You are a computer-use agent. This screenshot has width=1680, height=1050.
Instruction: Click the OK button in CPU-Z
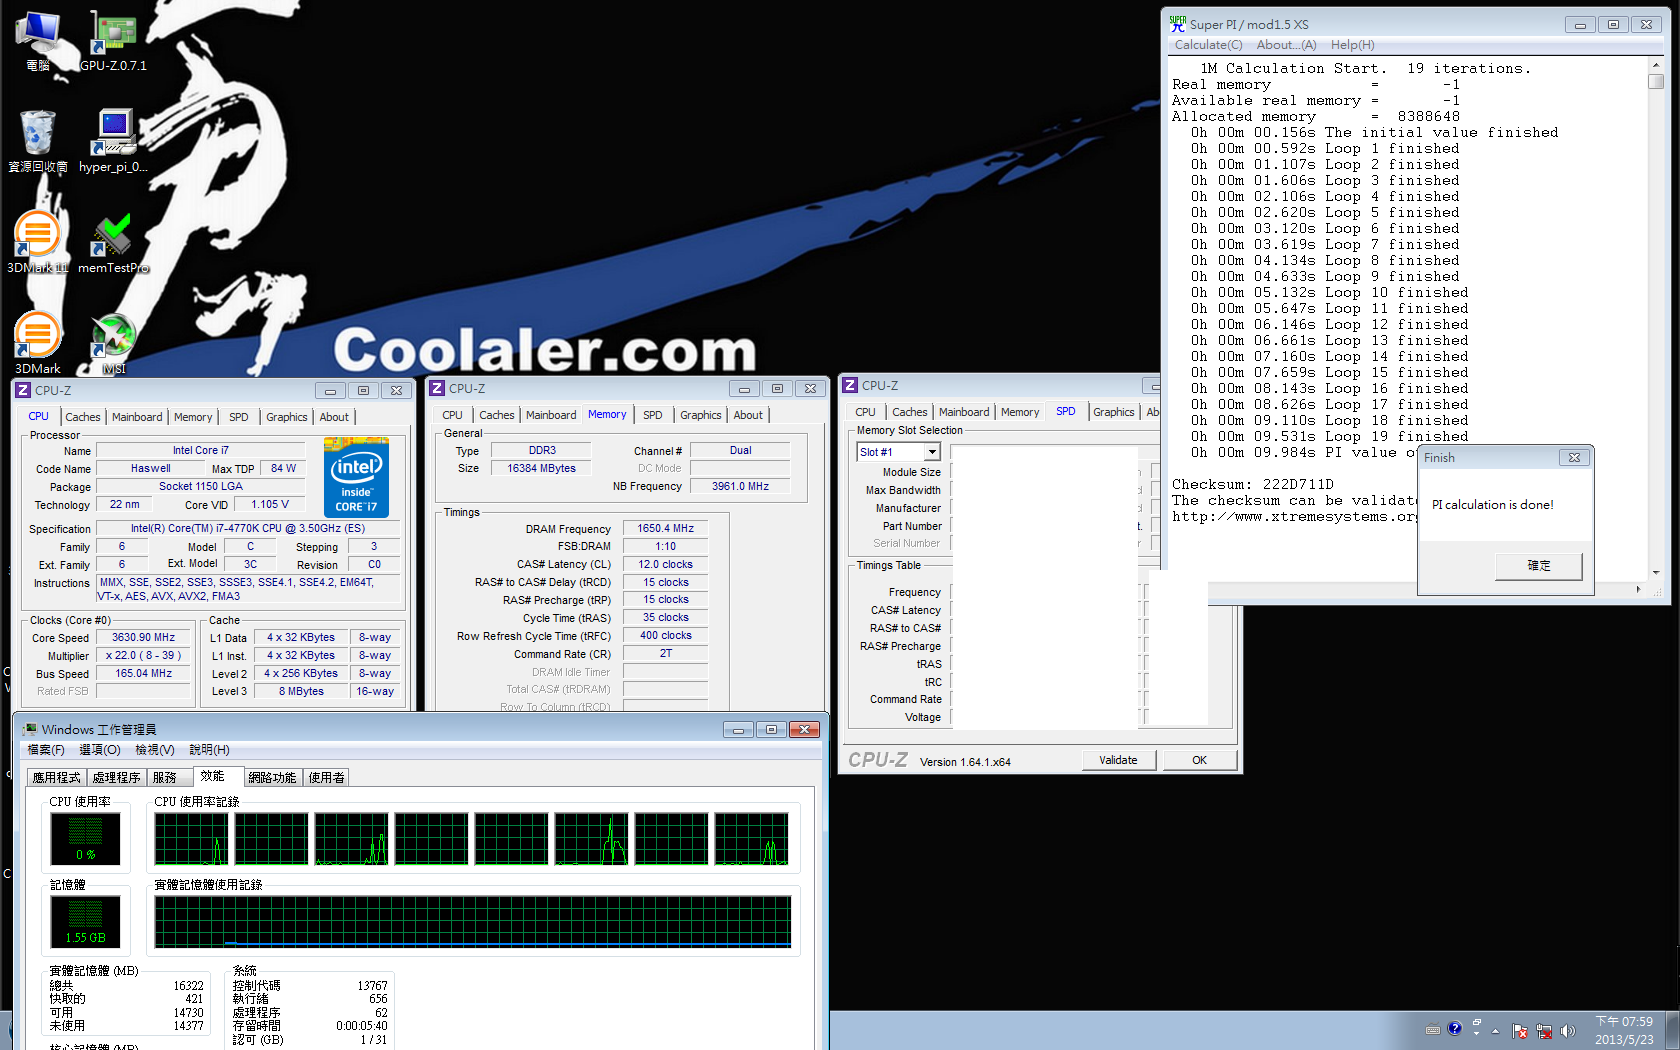click(1199, 760)
